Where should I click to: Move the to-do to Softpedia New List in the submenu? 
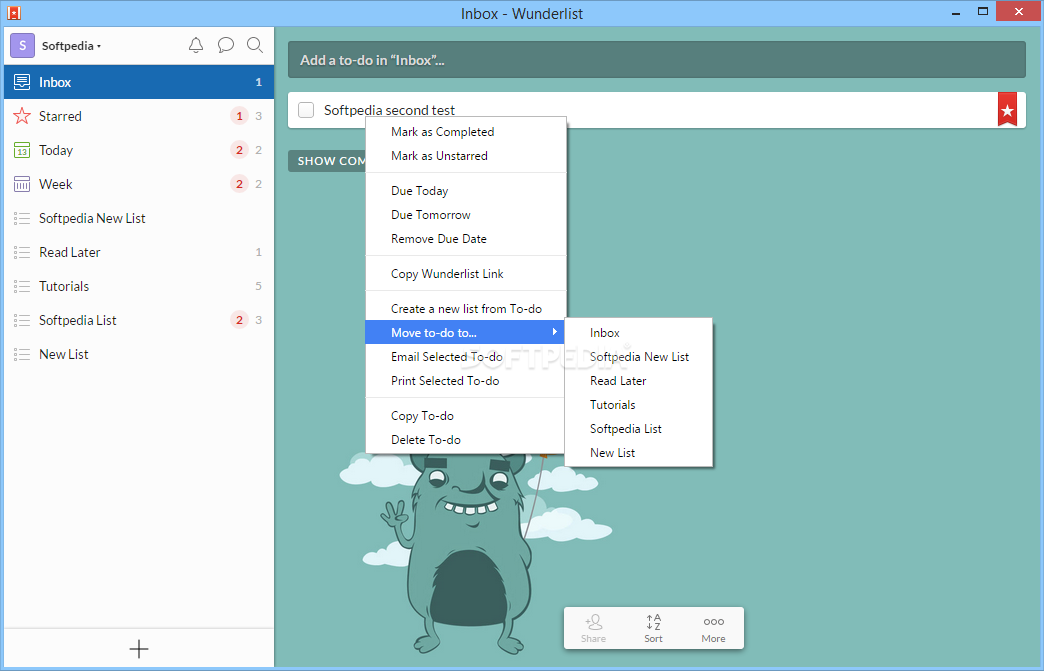(x=639, y=357)
